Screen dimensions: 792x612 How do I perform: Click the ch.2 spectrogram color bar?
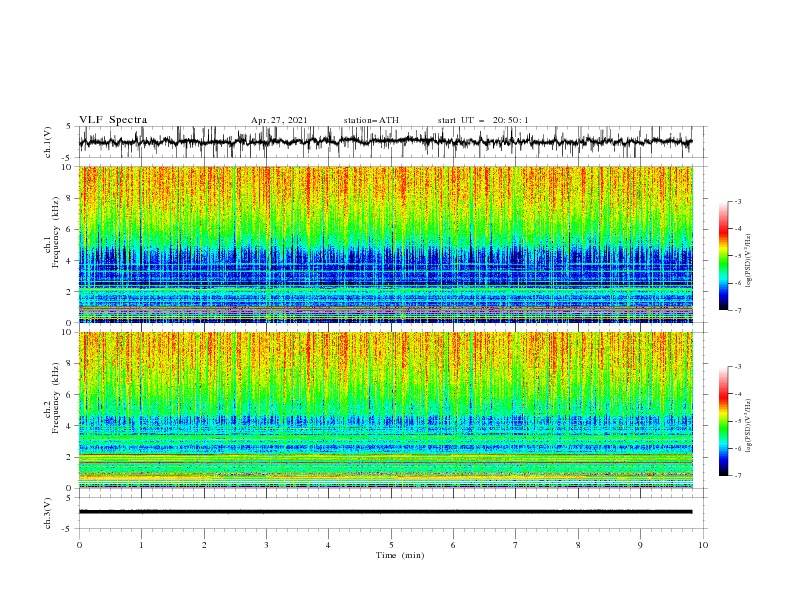(724, 421)
